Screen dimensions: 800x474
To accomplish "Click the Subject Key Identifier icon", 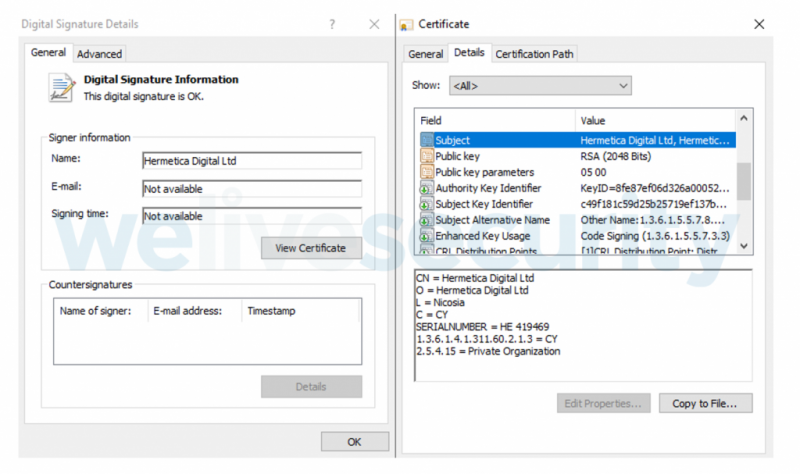I will point(427,204).
